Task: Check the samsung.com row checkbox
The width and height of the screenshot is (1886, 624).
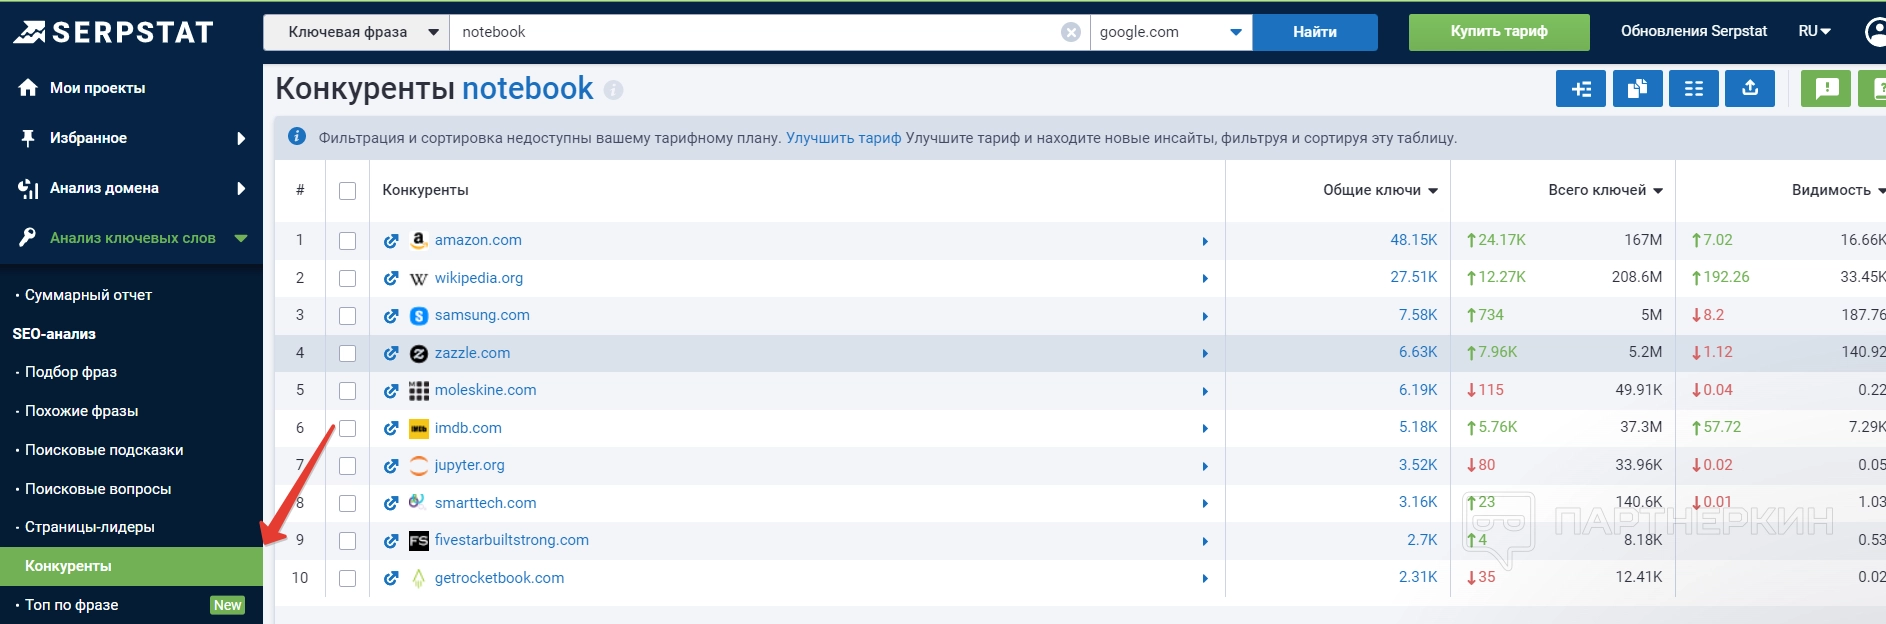Action: tap(347, 316)
